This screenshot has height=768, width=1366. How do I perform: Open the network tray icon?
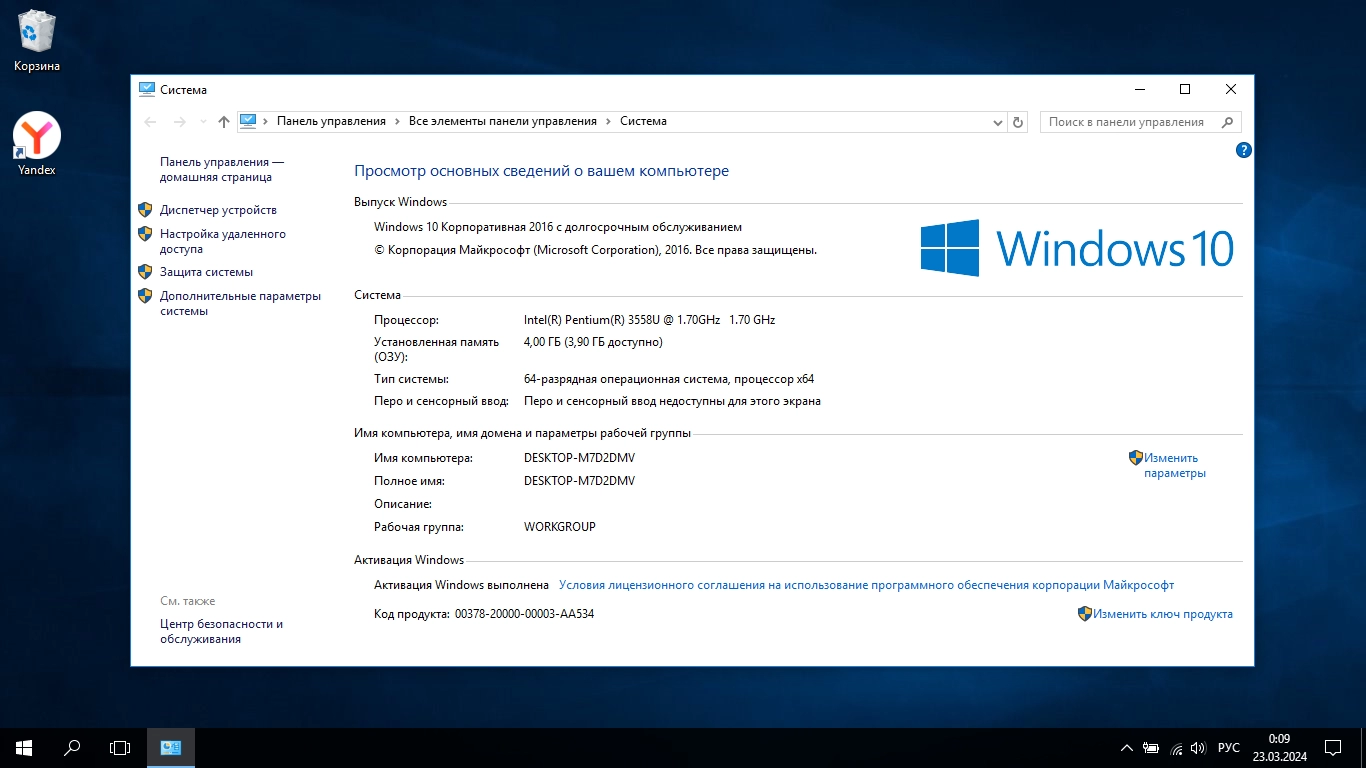[1176, 748]
